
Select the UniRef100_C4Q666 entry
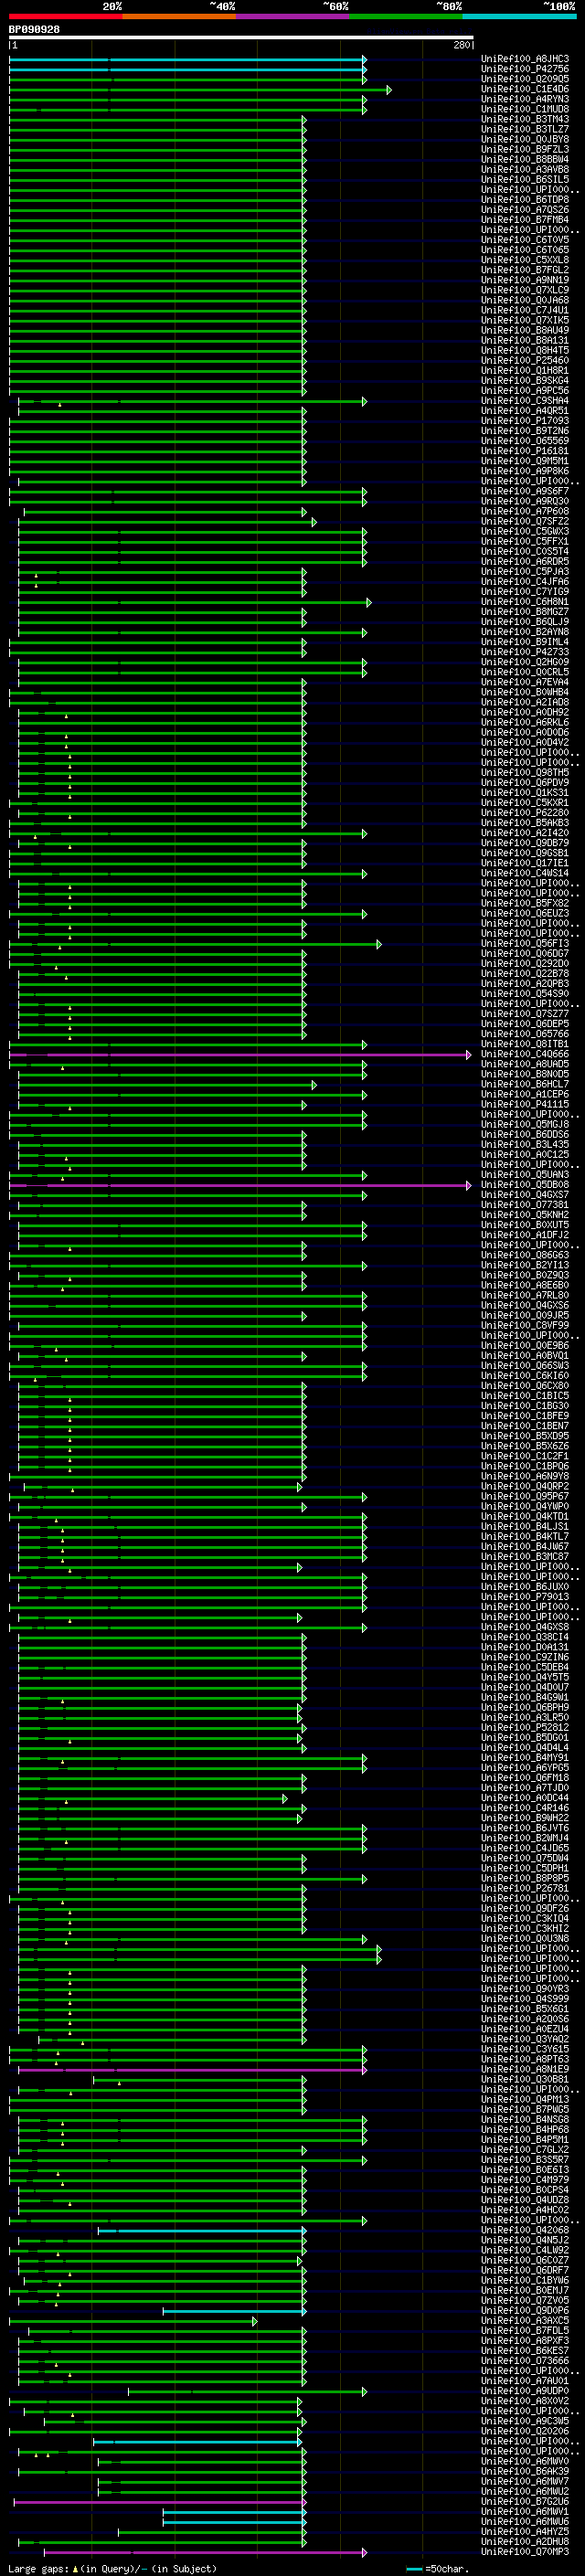525,1055
